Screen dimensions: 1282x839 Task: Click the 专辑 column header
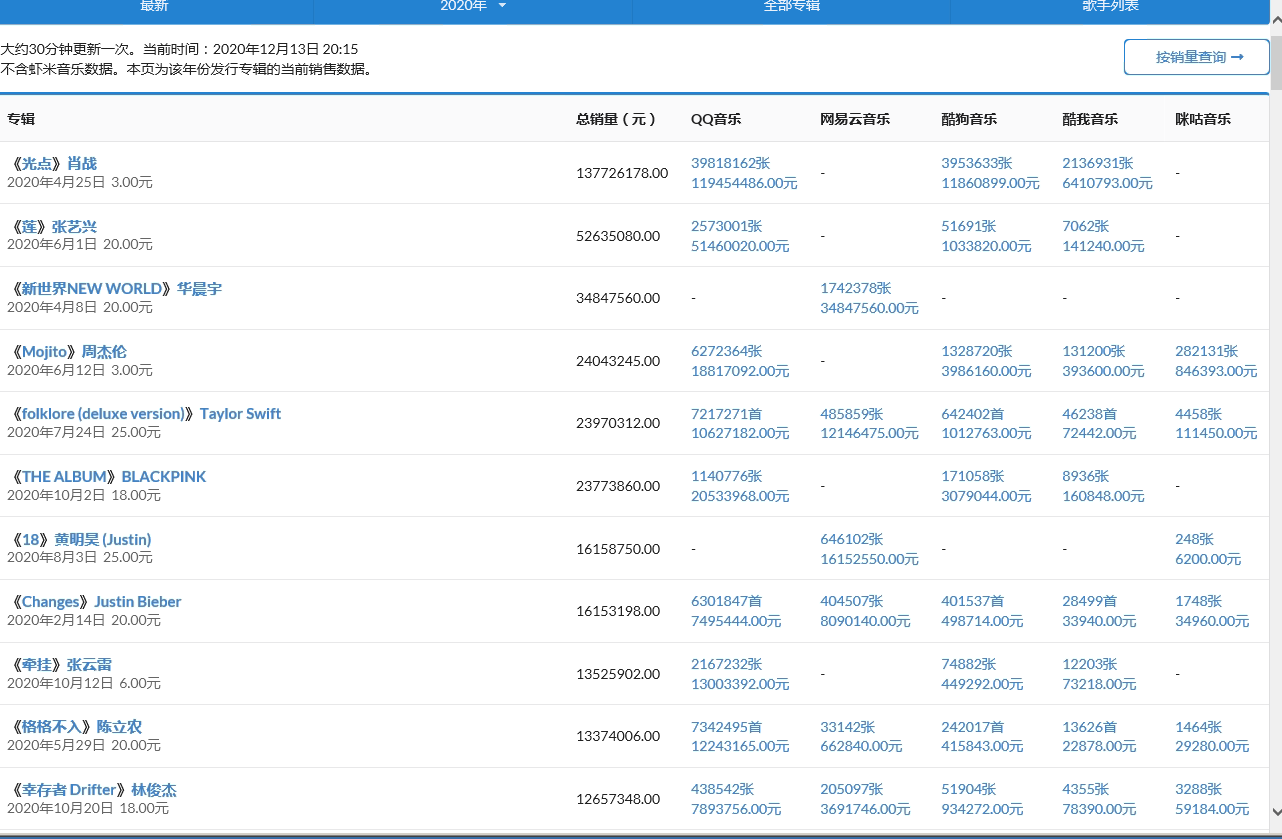click(21, 119)
